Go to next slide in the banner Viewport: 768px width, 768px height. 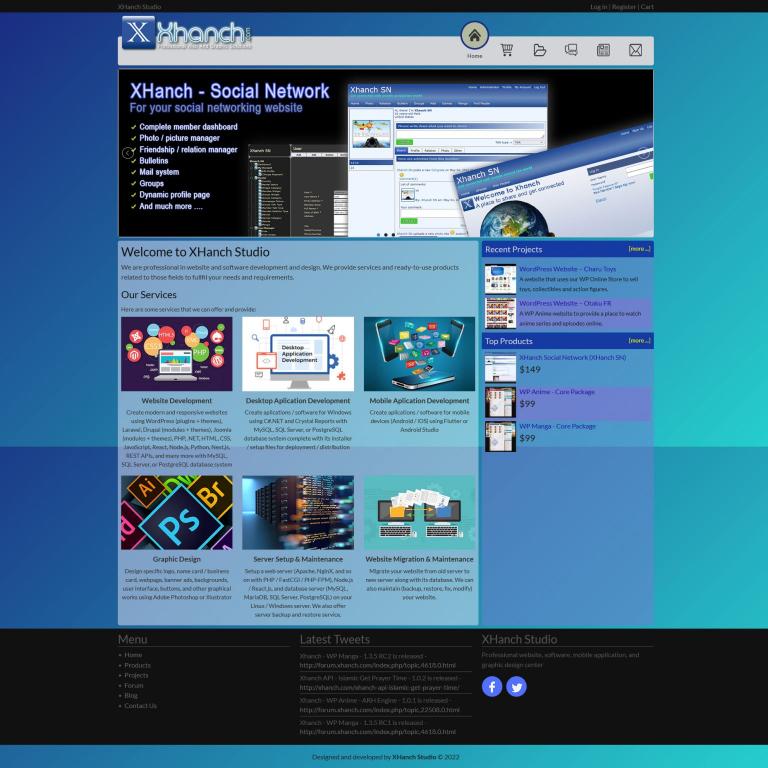pos(644,153)
